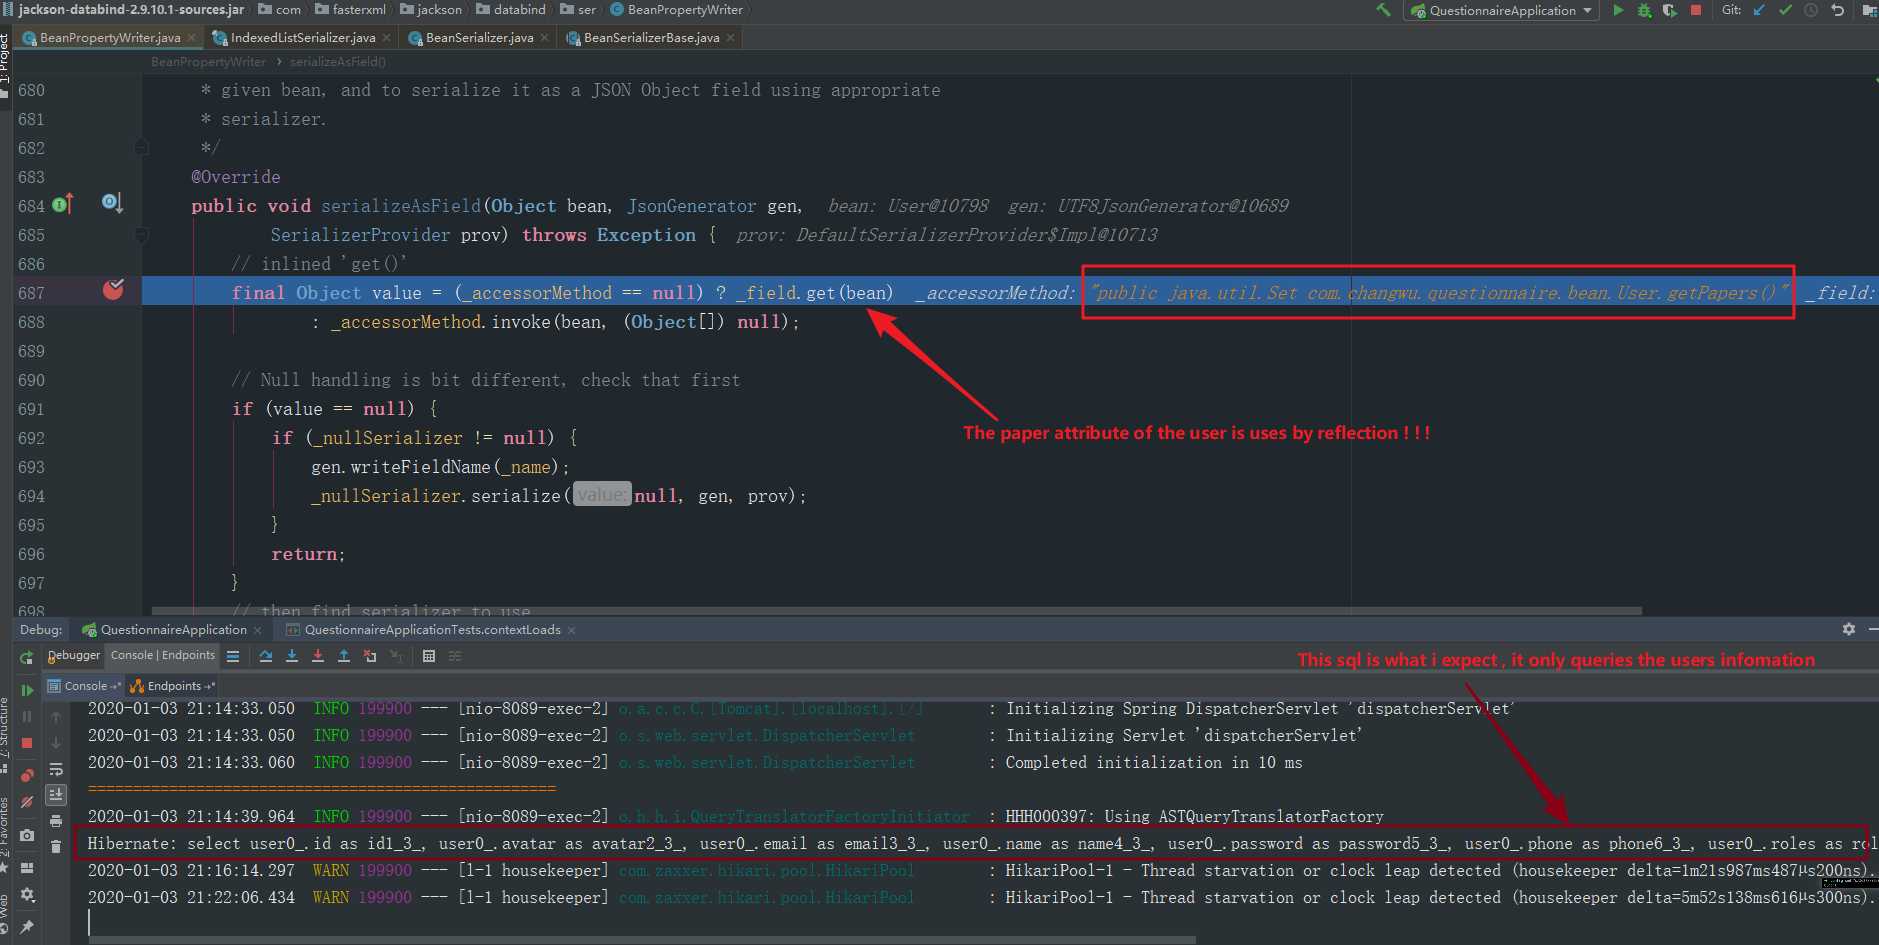
Task: Click the BeanPropertyWriter class in navigation bar
Action: pyautogui.click(x=676, y=10)
